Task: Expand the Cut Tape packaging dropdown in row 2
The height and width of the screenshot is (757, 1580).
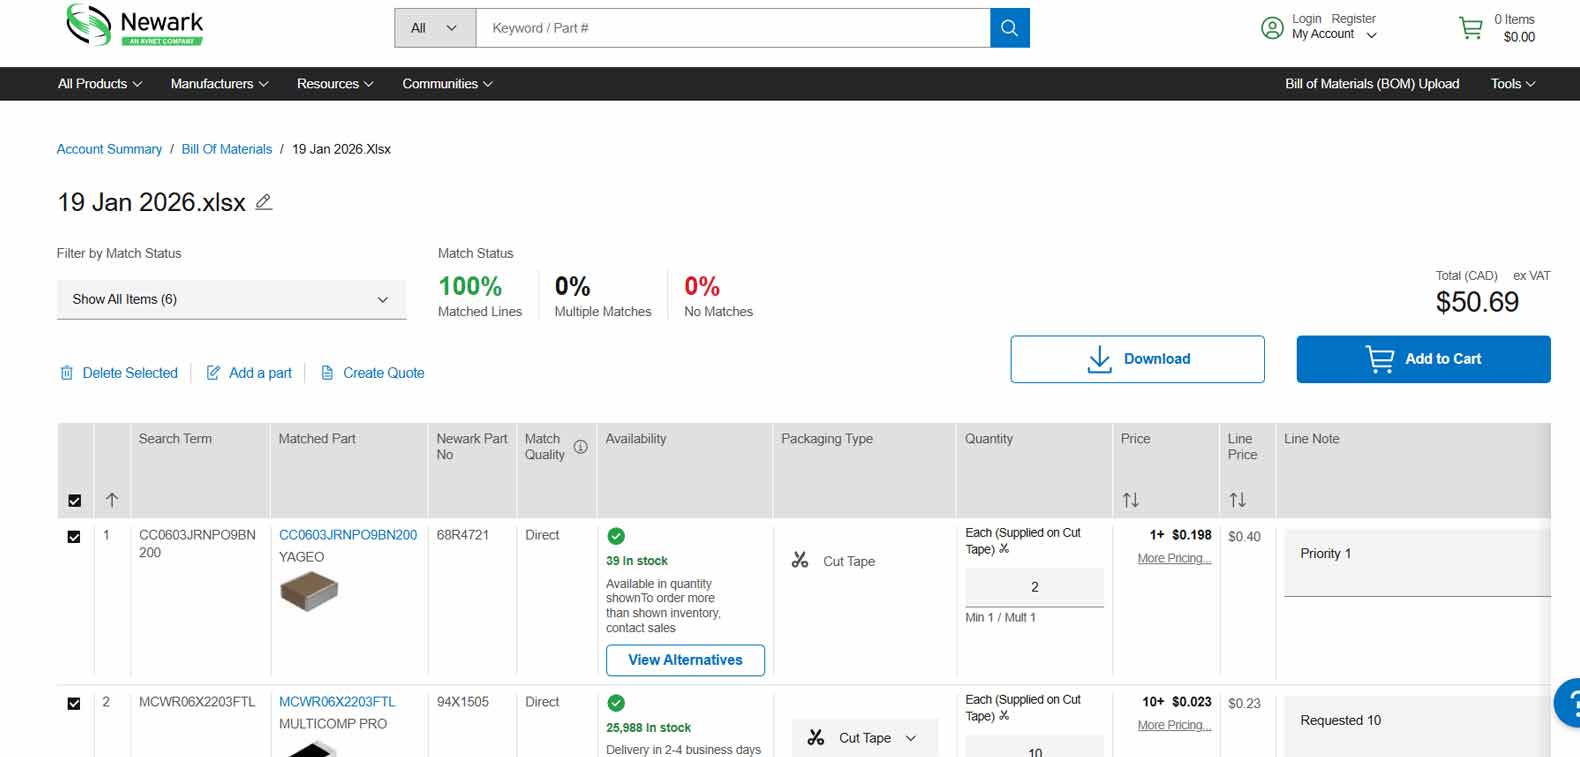Action: (864, 738)
